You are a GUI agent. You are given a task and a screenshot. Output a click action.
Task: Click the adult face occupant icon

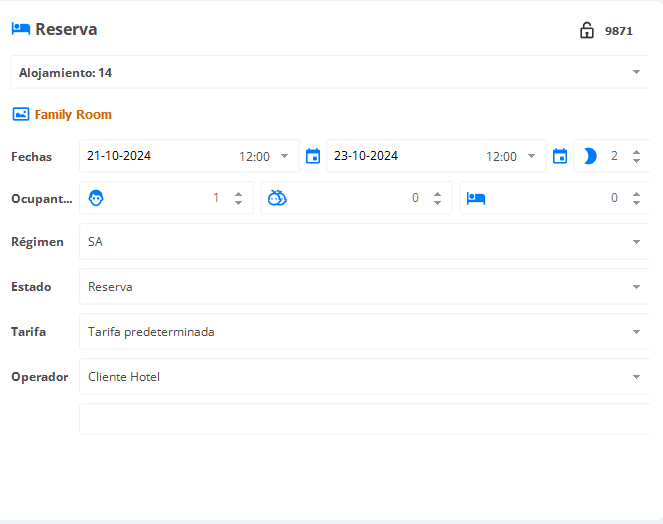[x=96, y=198]
